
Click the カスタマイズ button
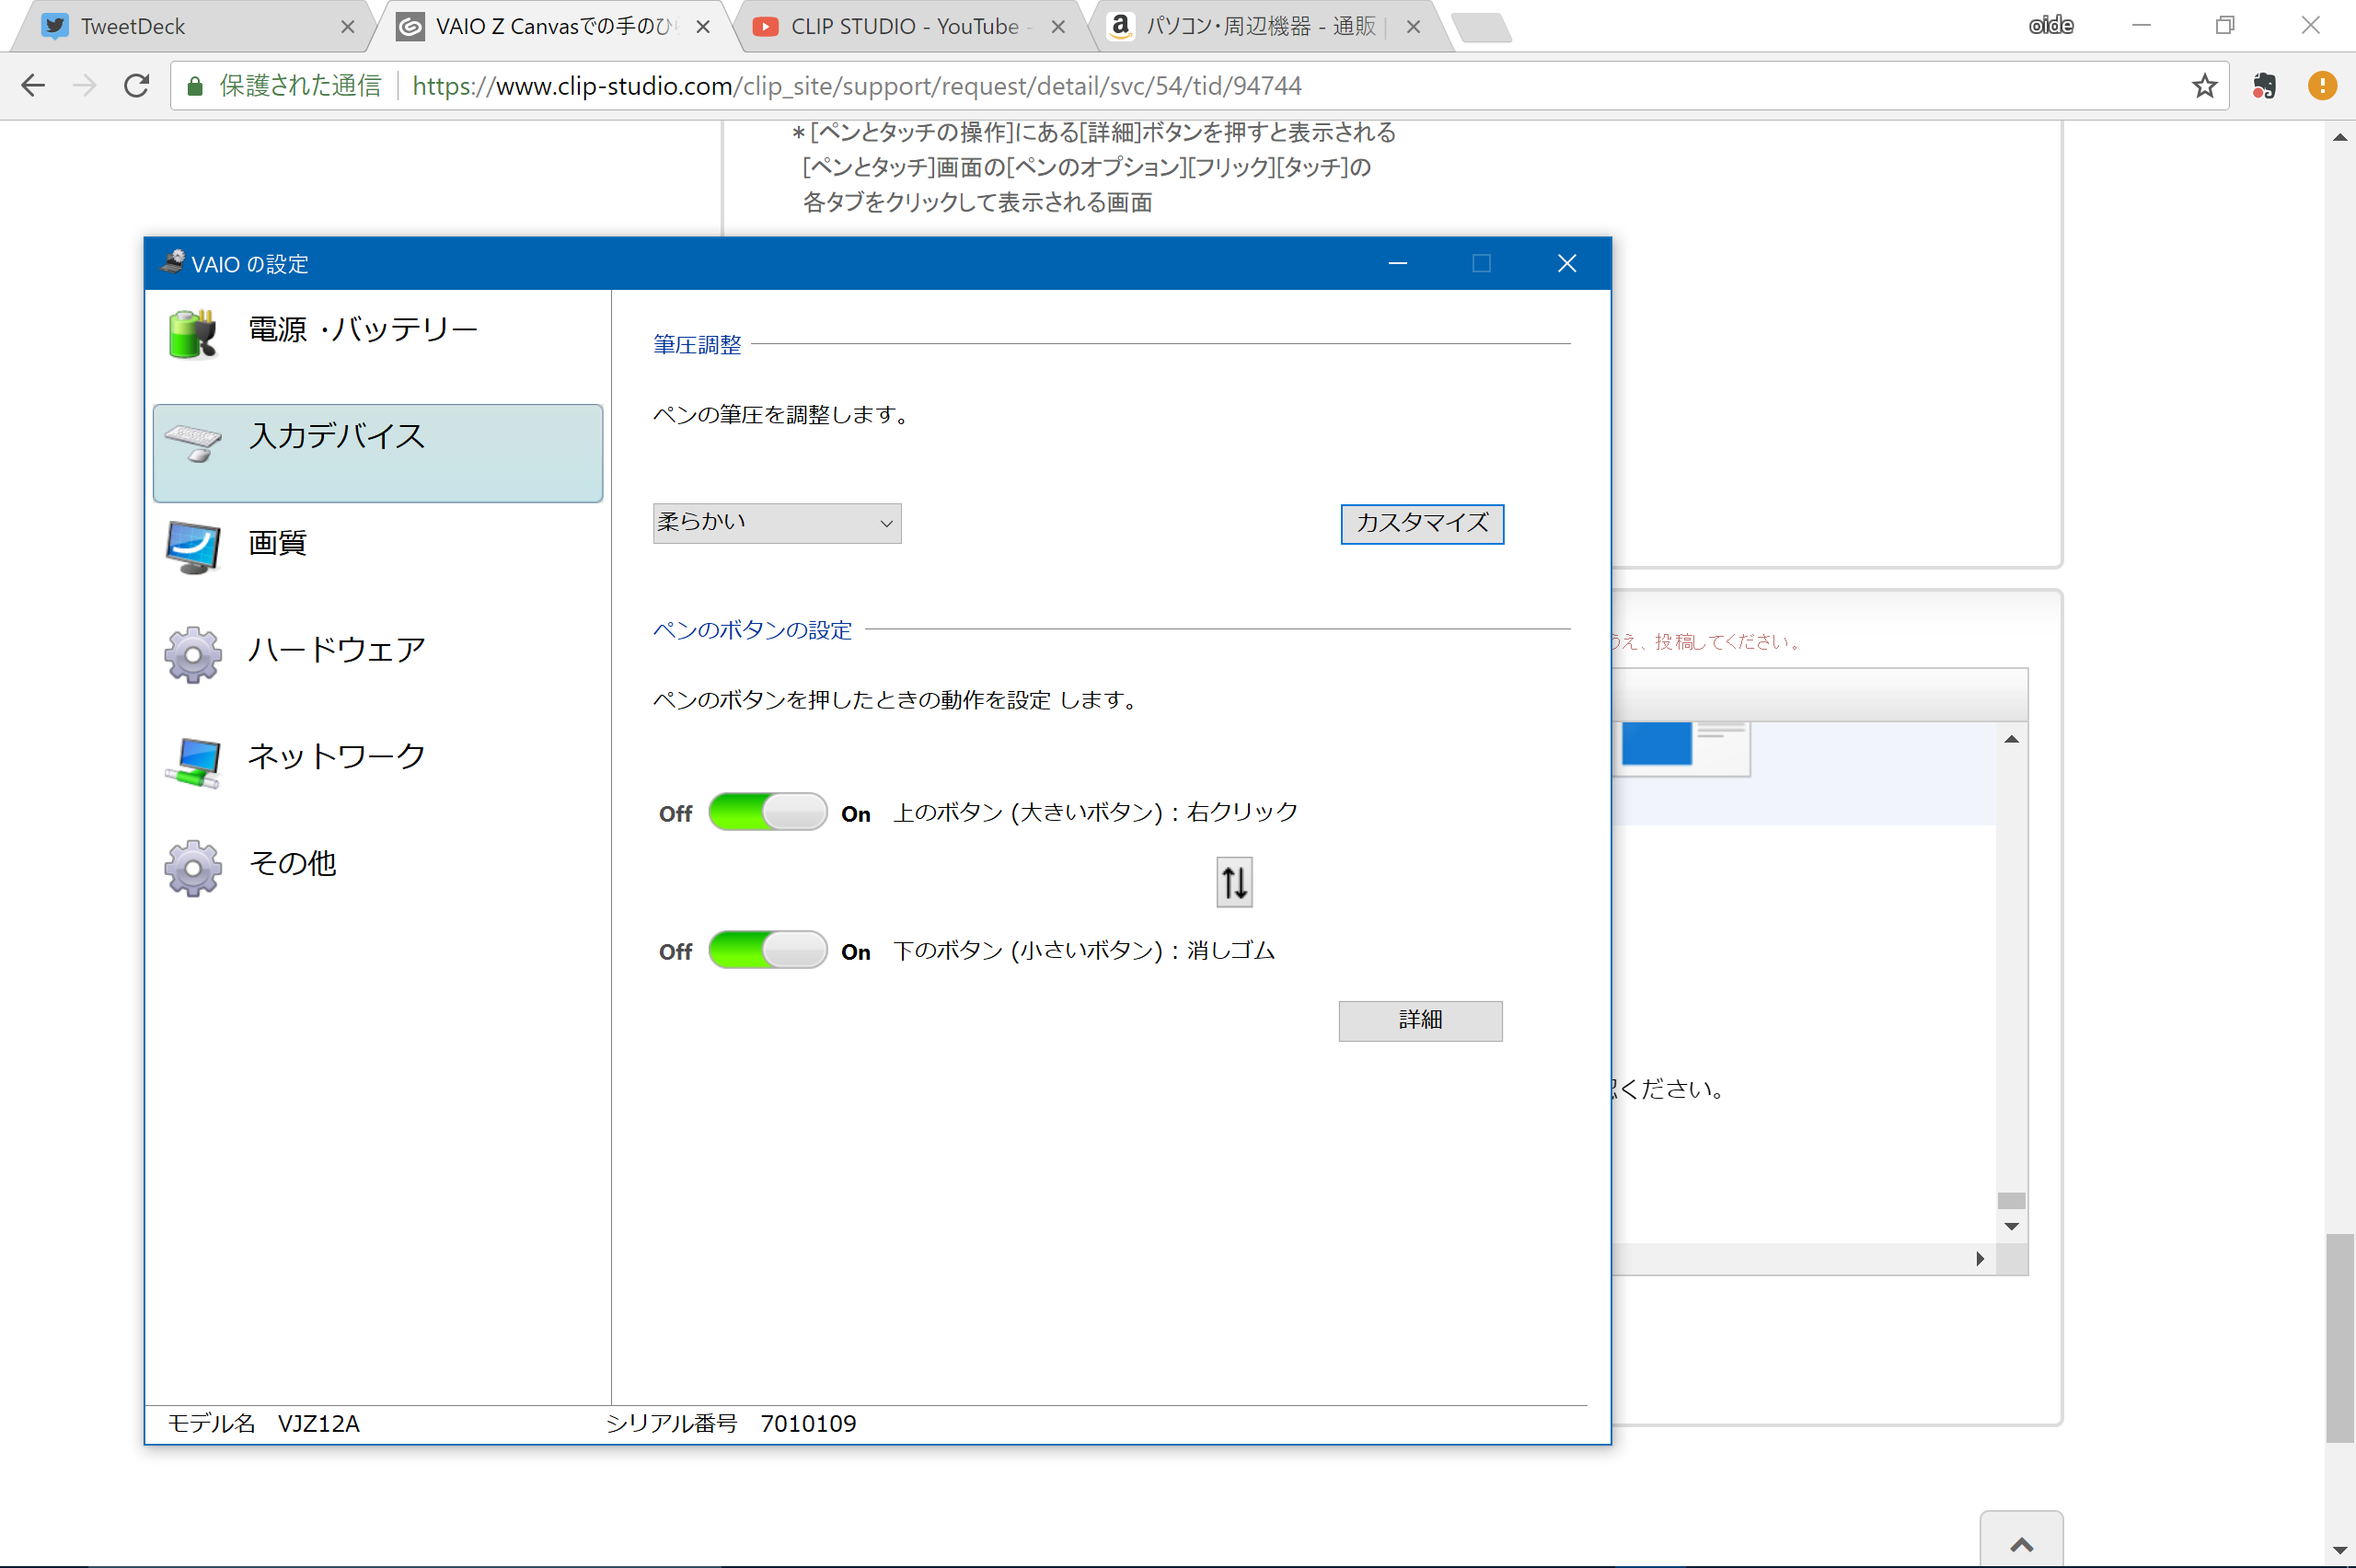(x=1421, y=523)
